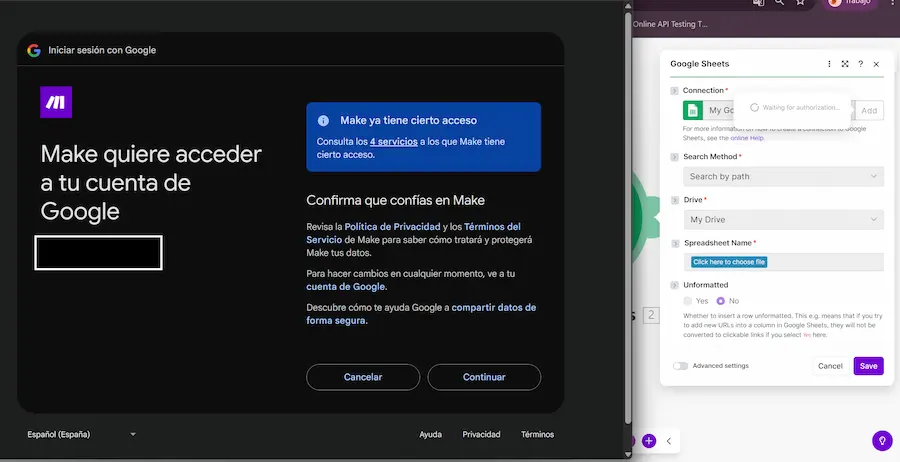Open the Trabajo browser profile

point(850,2)
